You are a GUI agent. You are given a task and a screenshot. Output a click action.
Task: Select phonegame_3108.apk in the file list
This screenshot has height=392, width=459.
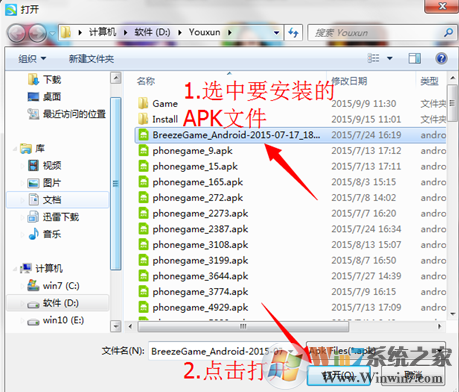click(x=200, y=245)
